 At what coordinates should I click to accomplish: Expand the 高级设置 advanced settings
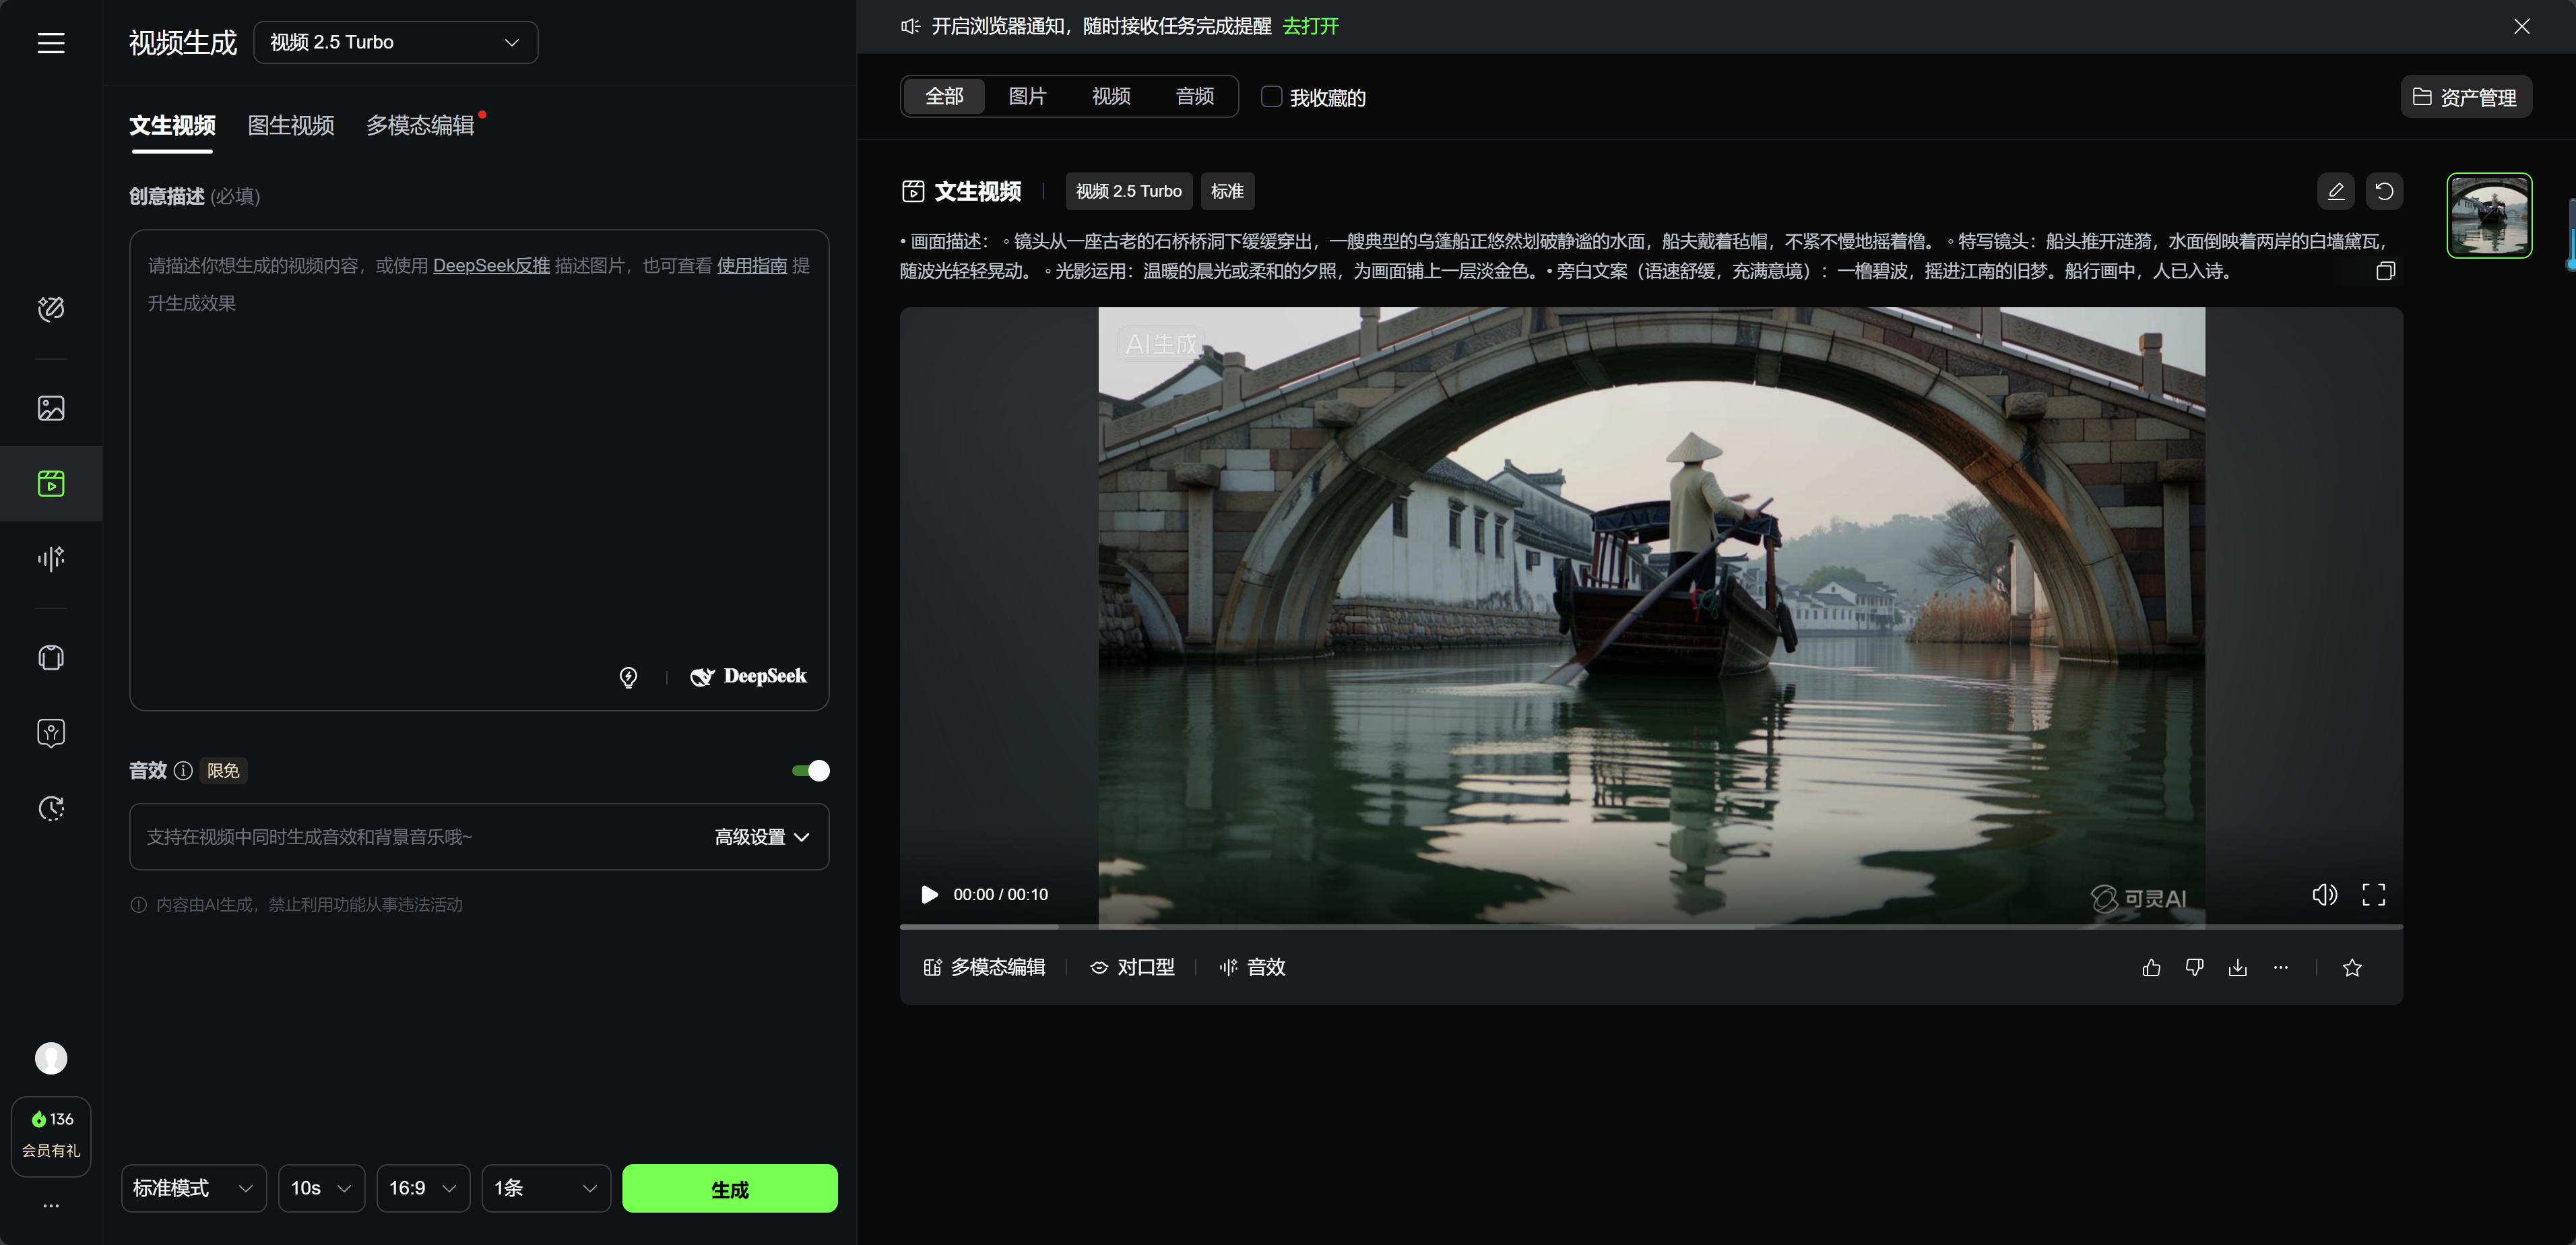coord(761,837)
